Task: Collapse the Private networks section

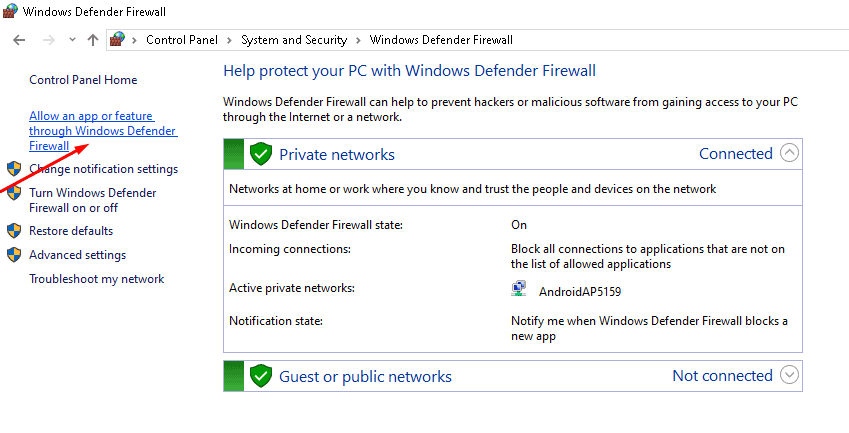Action: pyautogui.click(x=790, y=153)
